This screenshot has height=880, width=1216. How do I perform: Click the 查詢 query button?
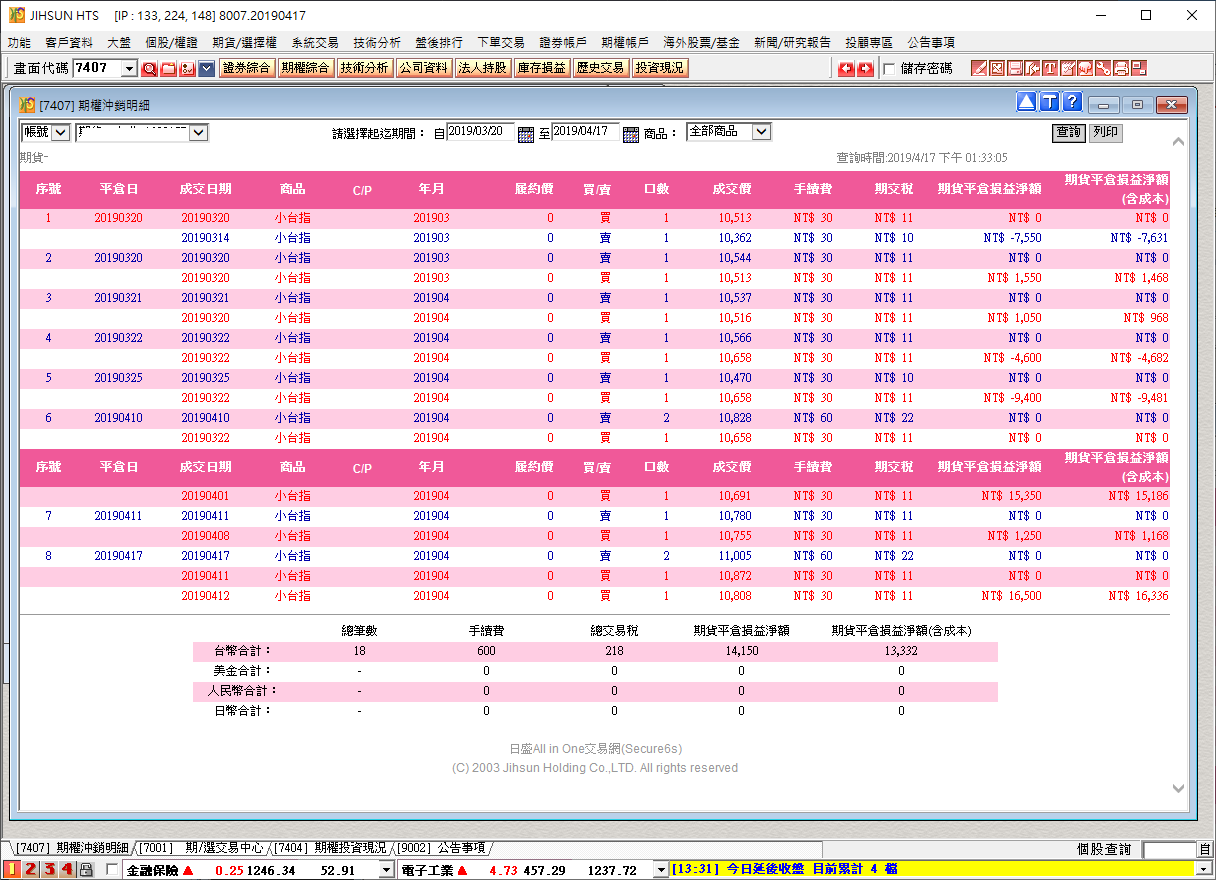1069,132
